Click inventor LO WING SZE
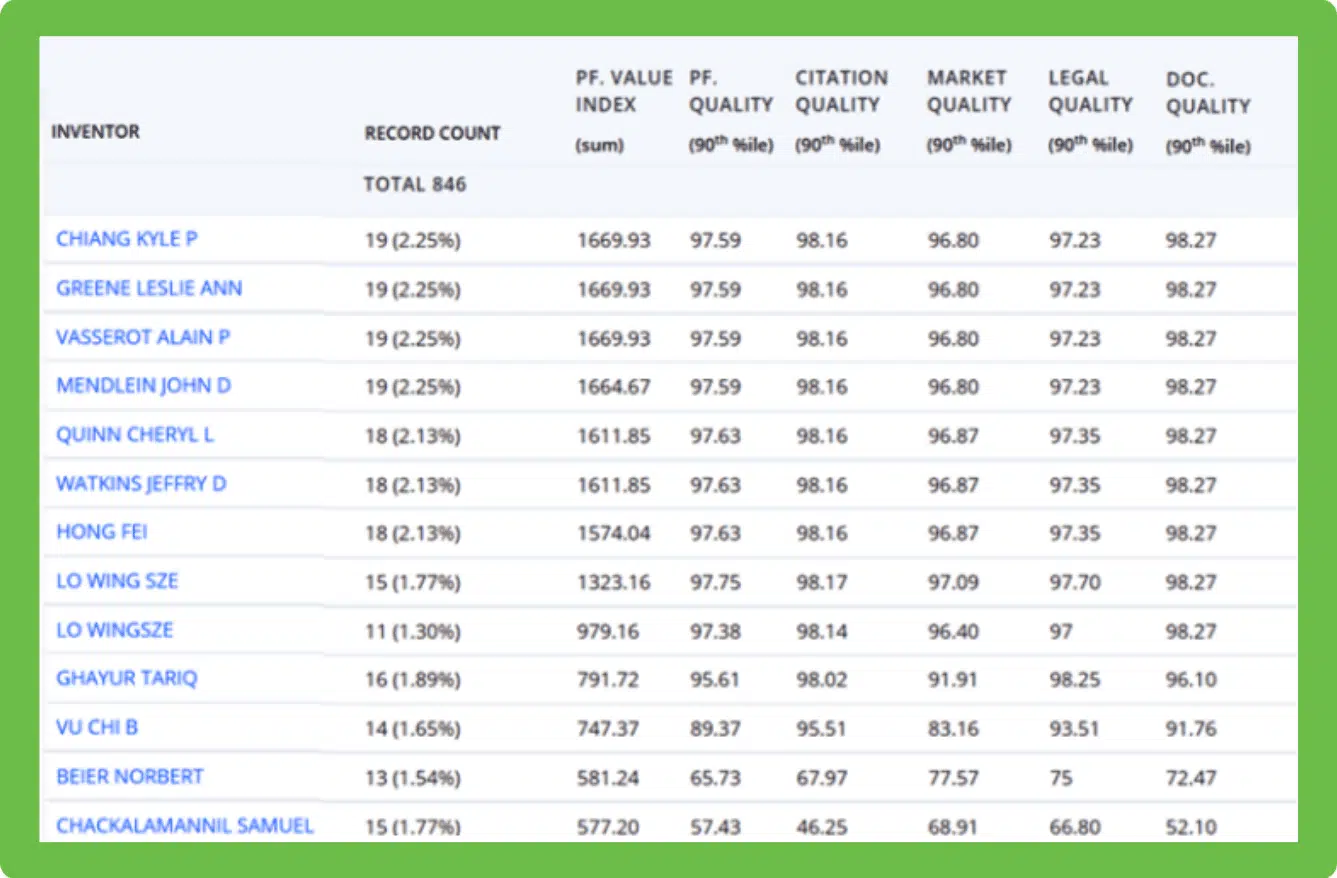1337x878 pixels. (x=117, y=581)
